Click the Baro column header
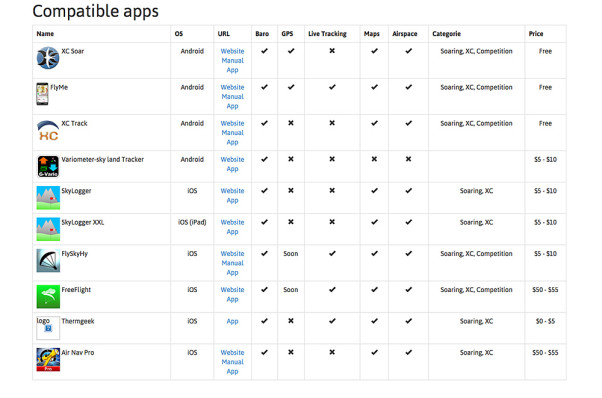Image resolution: width=602 pixels, height=398 pixels. coord(262,34)
